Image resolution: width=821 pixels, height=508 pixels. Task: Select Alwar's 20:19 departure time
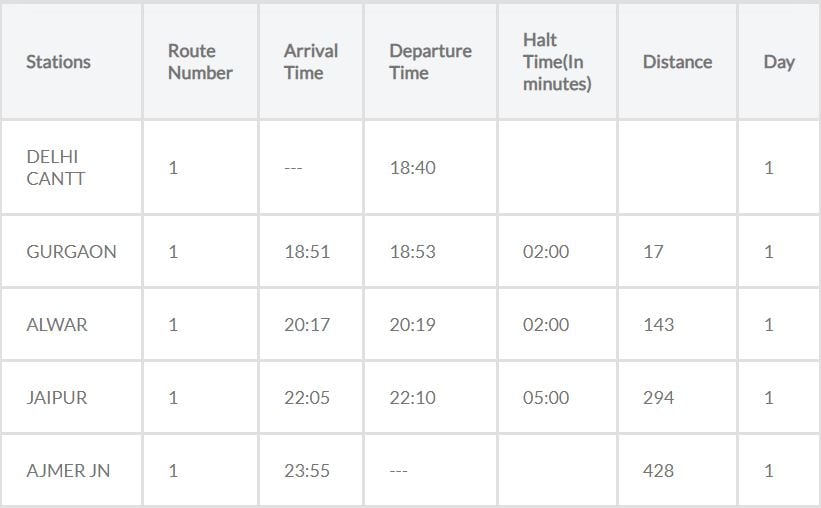tap(412, 325)
